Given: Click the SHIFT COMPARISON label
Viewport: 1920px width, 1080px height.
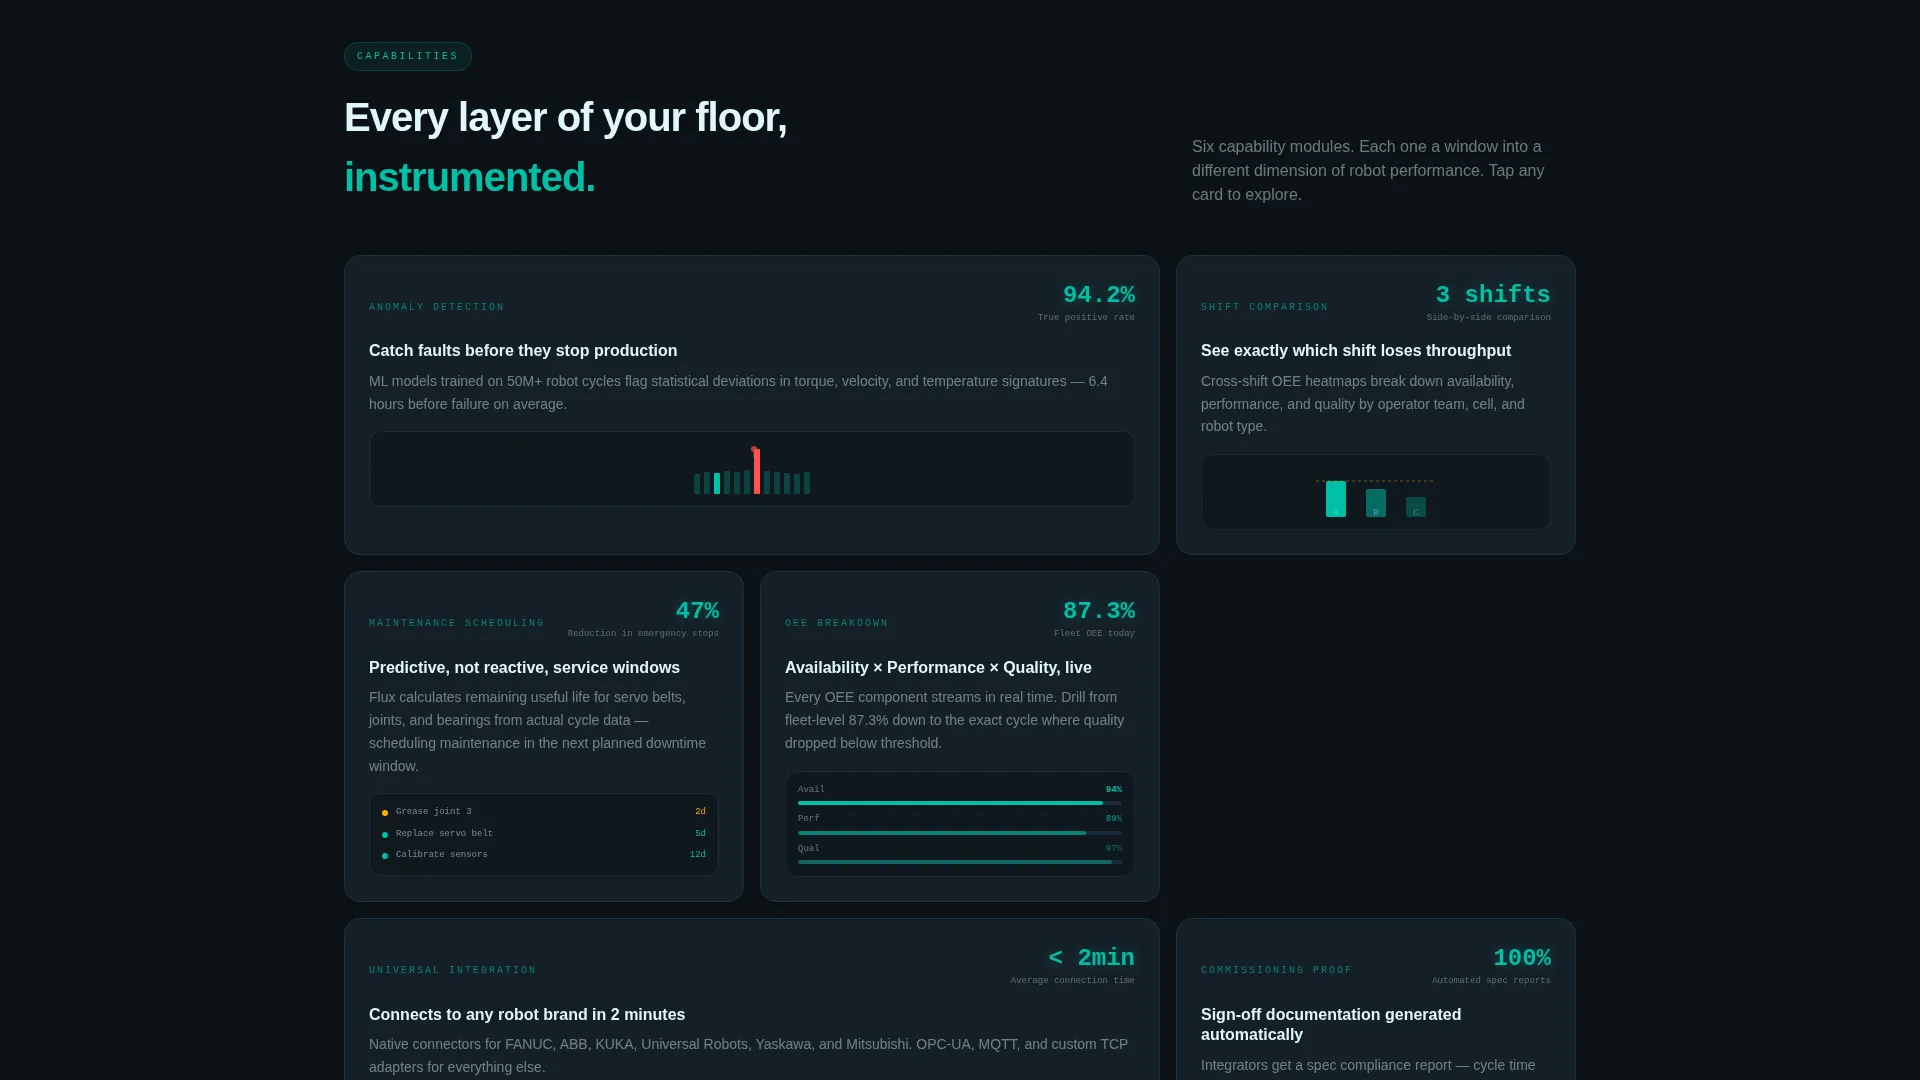Looking at the screenshot, I should 1265,307.
